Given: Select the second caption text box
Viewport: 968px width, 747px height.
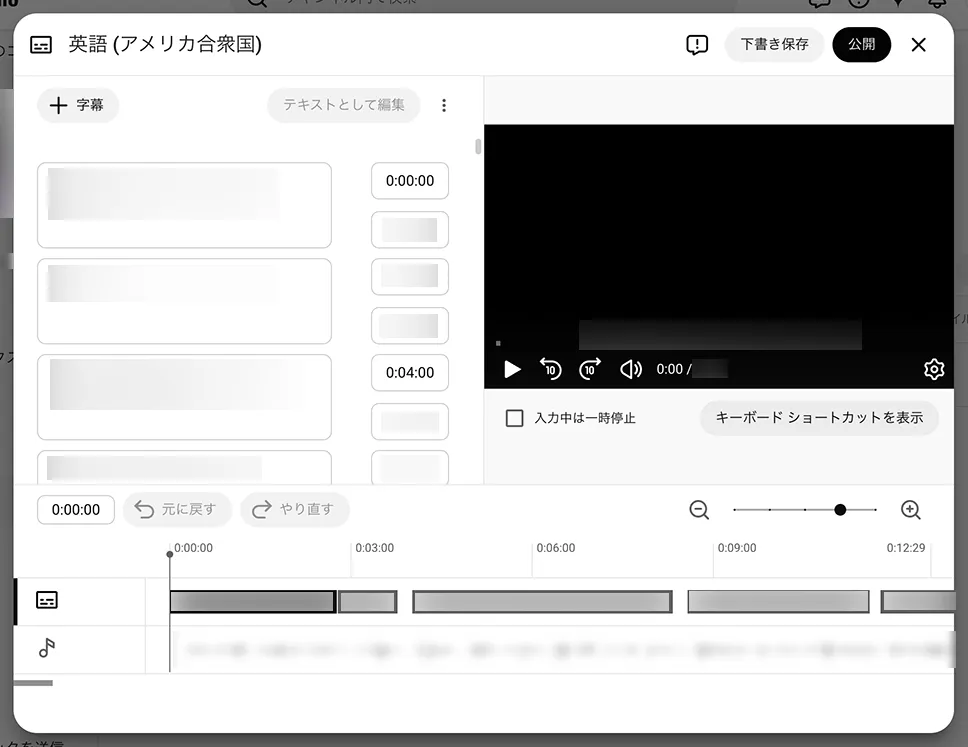Looking at the screenshot, I should coord(185,301).
